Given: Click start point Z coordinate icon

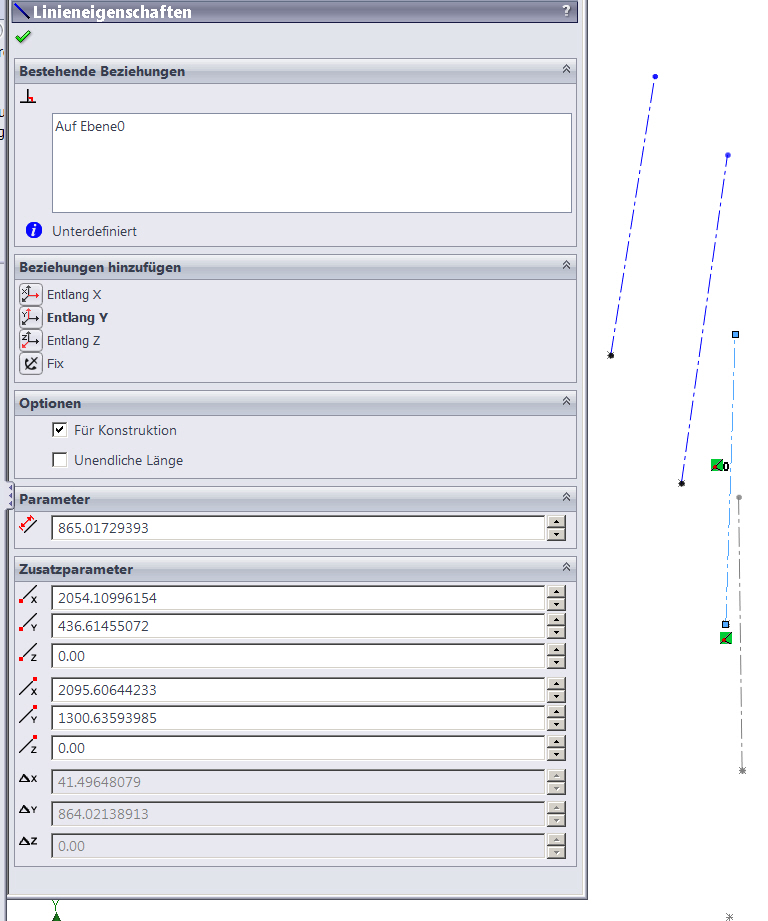Looking at the screenshot, I should click(28, 653).
